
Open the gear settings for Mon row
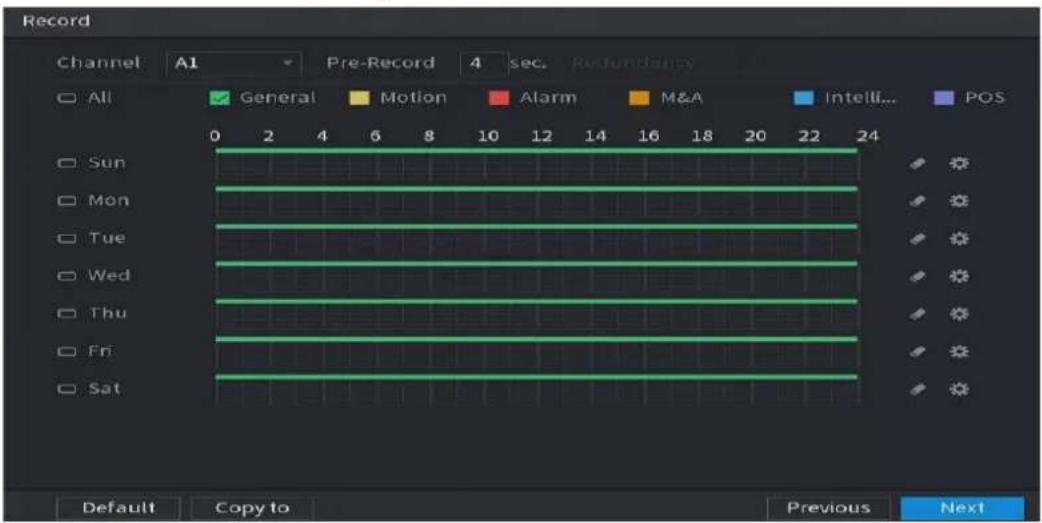958,201
